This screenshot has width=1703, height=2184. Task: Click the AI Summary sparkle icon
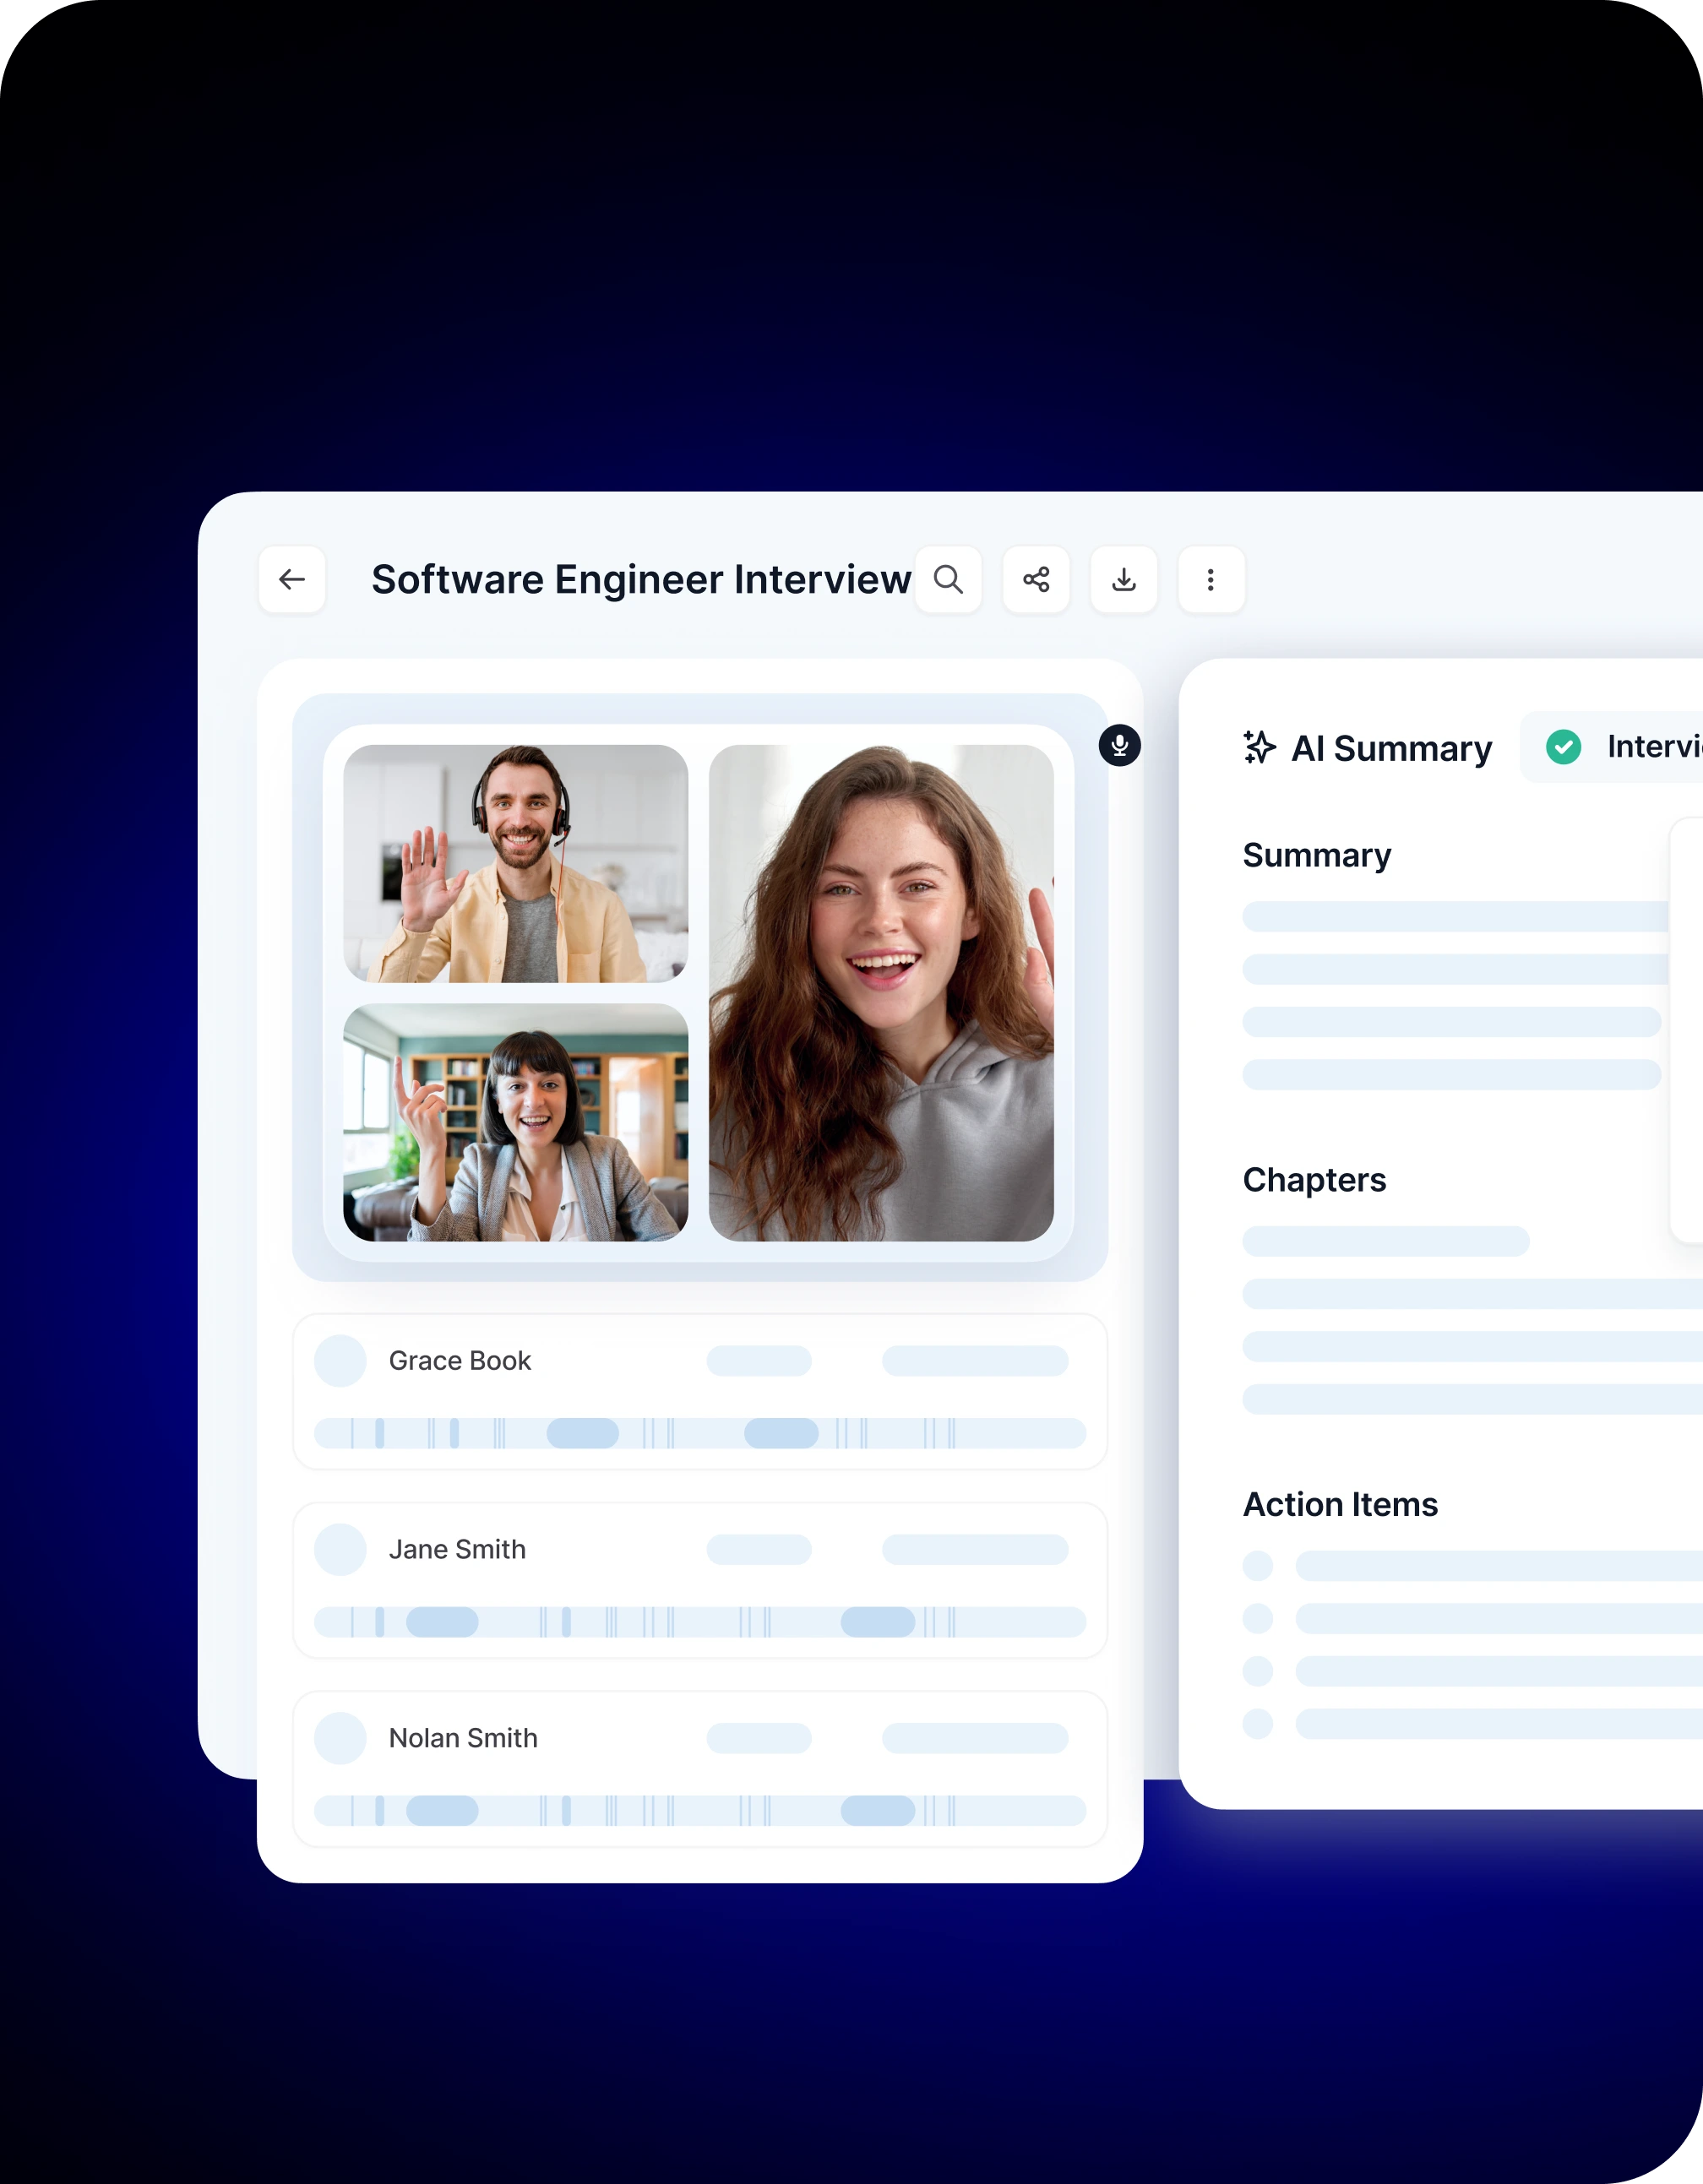[1259, 747]
